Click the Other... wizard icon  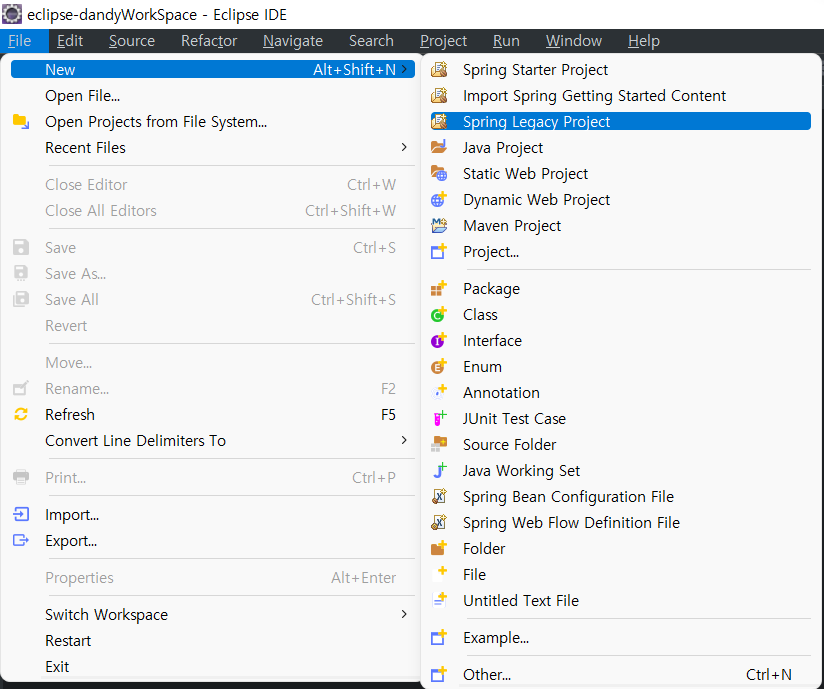click(439, 674)
